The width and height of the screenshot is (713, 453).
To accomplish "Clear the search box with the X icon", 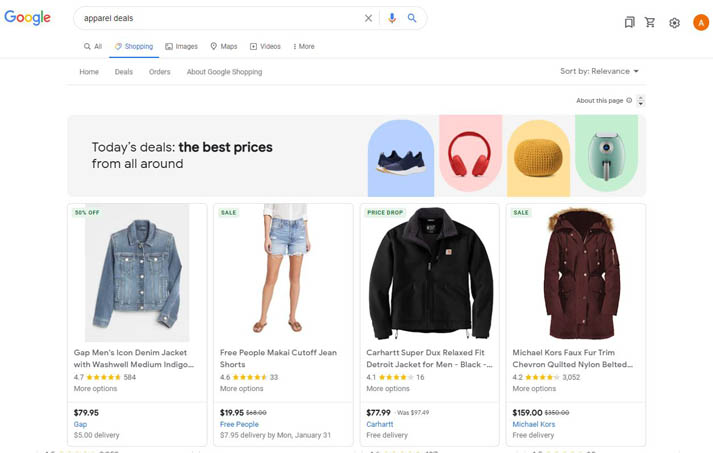I will pyautogui.click(x=368, y=18).
